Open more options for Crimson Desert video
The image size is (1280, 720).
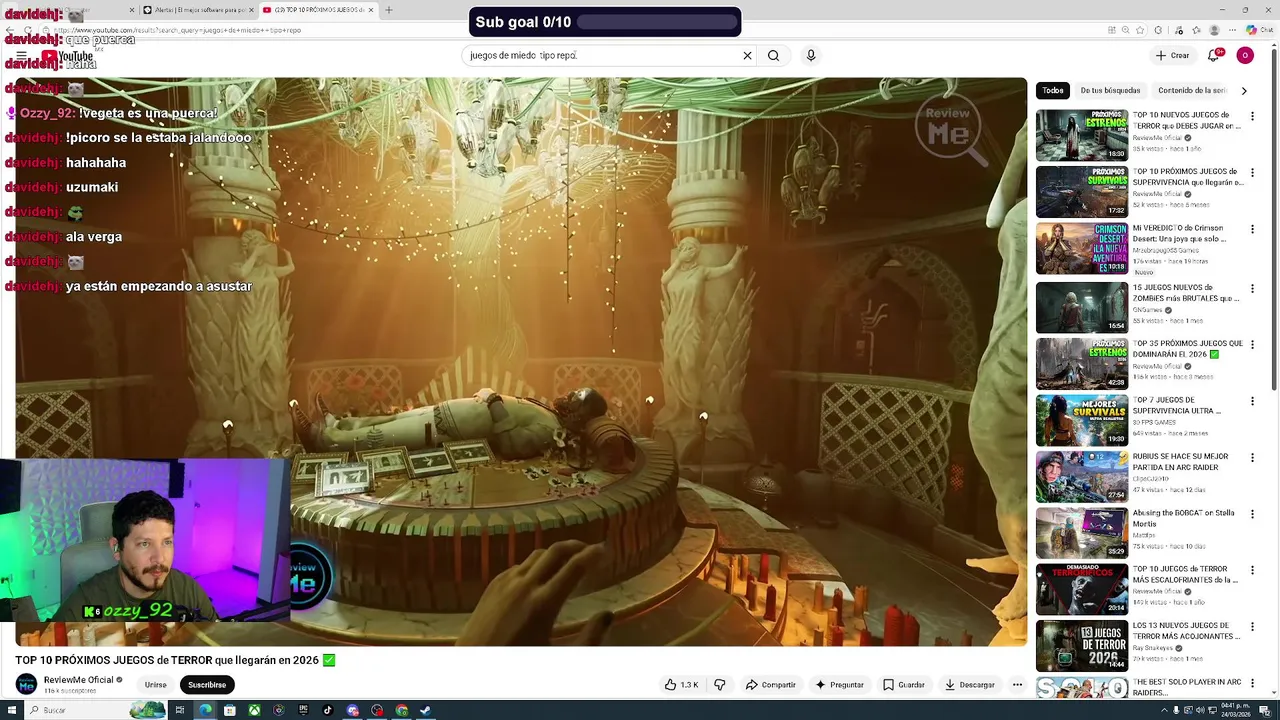pos(1252,229)
